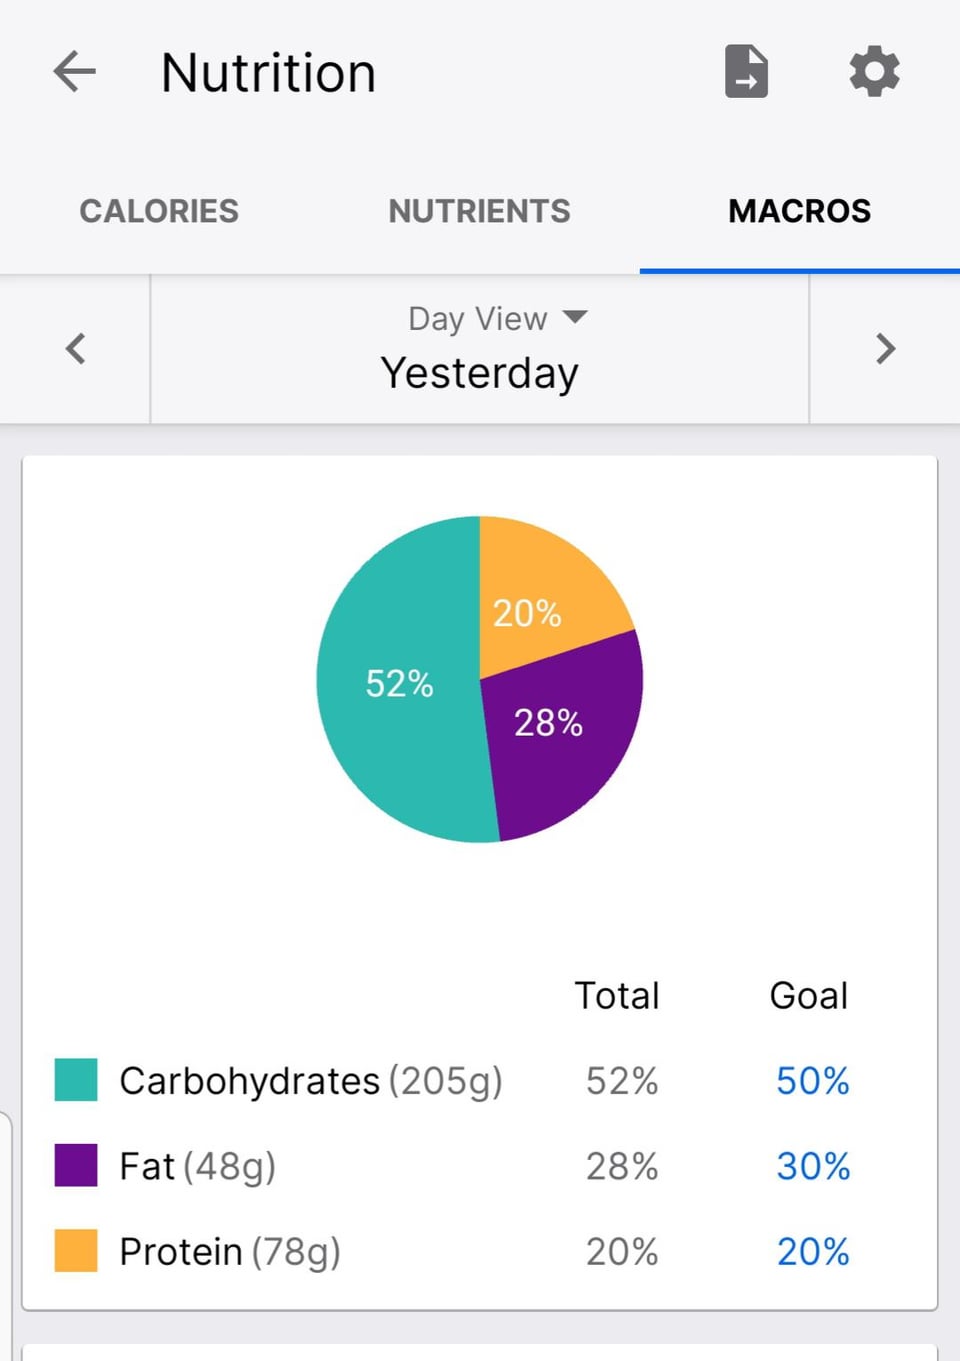Screen dimensions: 960x1361
Task: Expand the Day View dropdown
Action: click(498, 318)
